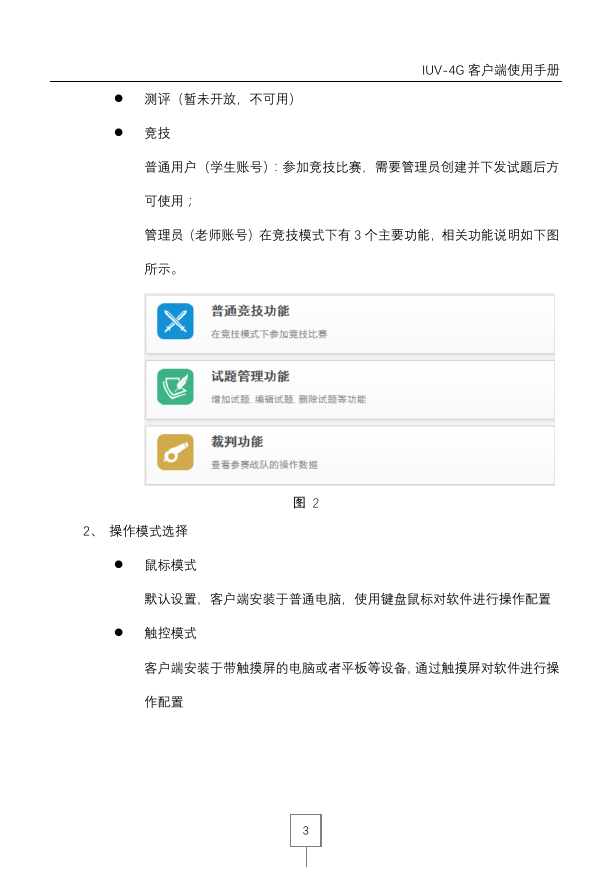This screenshot has height=869, width=612.
Task: Click description 查看参赛战队的操作数据
Action: 264,465
